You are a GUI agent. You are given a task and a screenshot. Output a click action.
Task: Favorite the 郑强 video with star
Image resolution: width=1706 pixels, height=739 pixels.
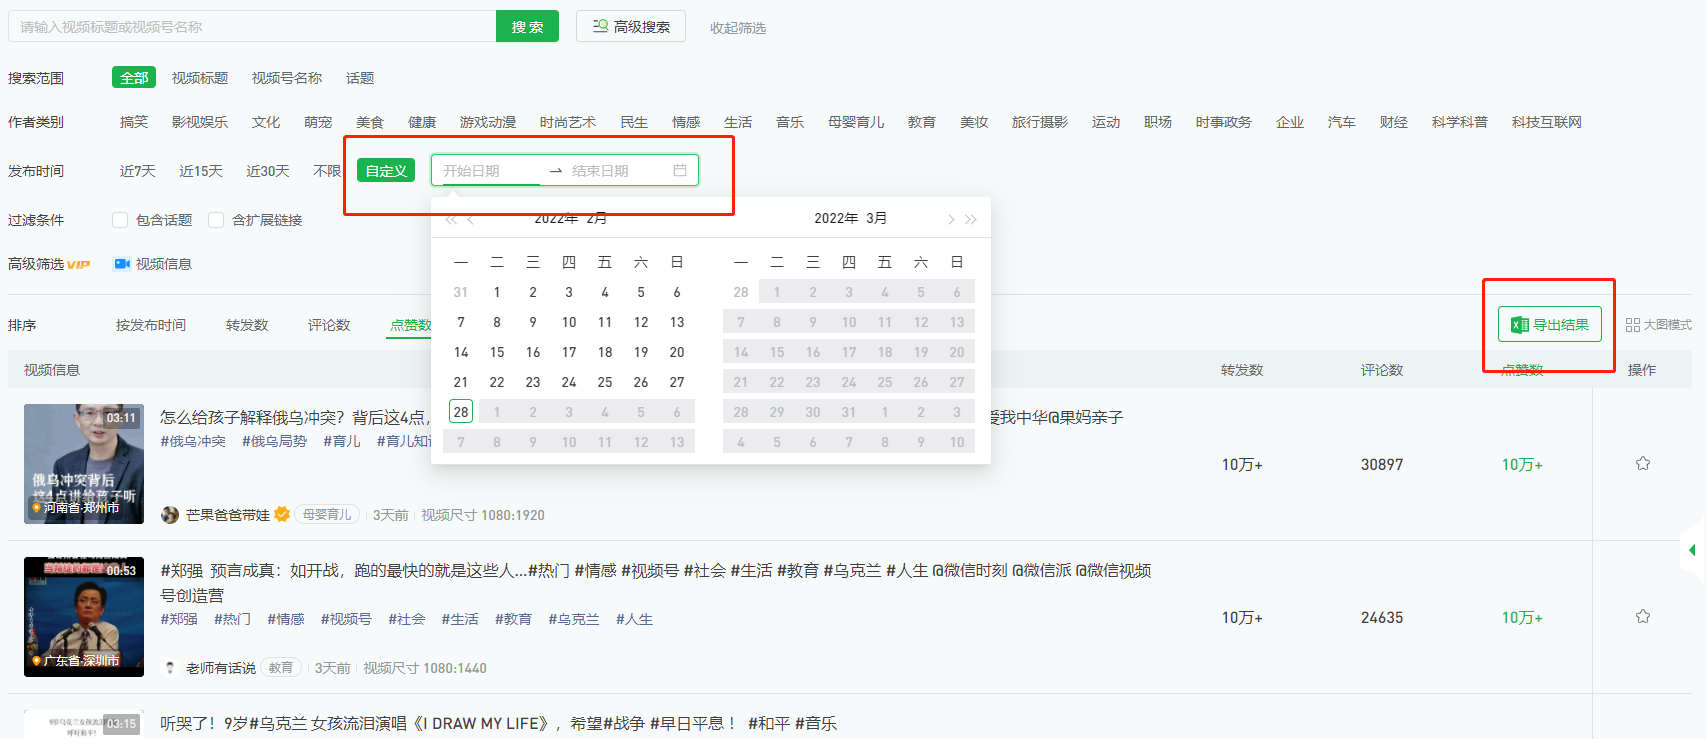click(x=1643, y=616)
